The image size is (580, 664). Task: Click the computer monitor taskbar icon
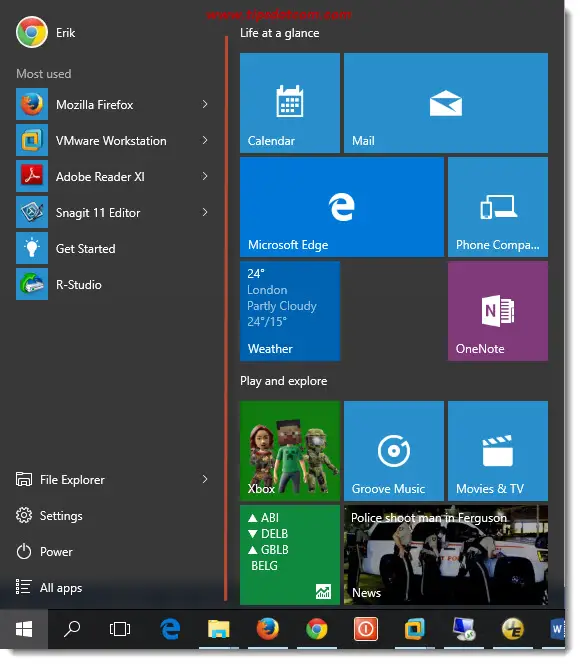pyautogui.click(x=464, y=629)
